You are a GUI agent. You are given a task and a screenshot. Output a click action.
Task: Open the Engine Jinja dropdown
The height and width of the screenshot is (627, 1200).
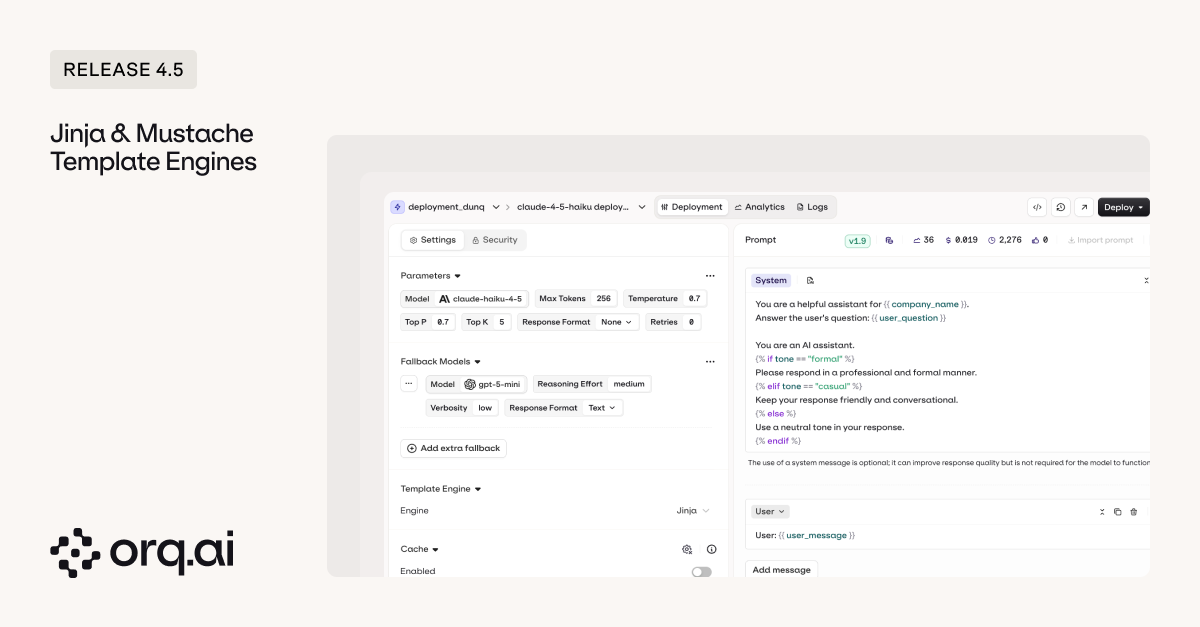click(693, 511)
